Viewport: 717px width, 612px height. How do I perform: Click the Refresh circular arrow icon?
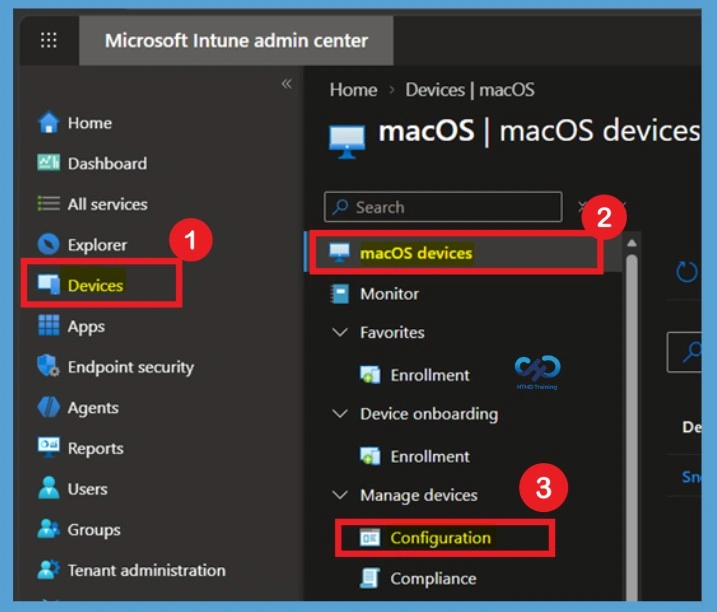point(686,272)
